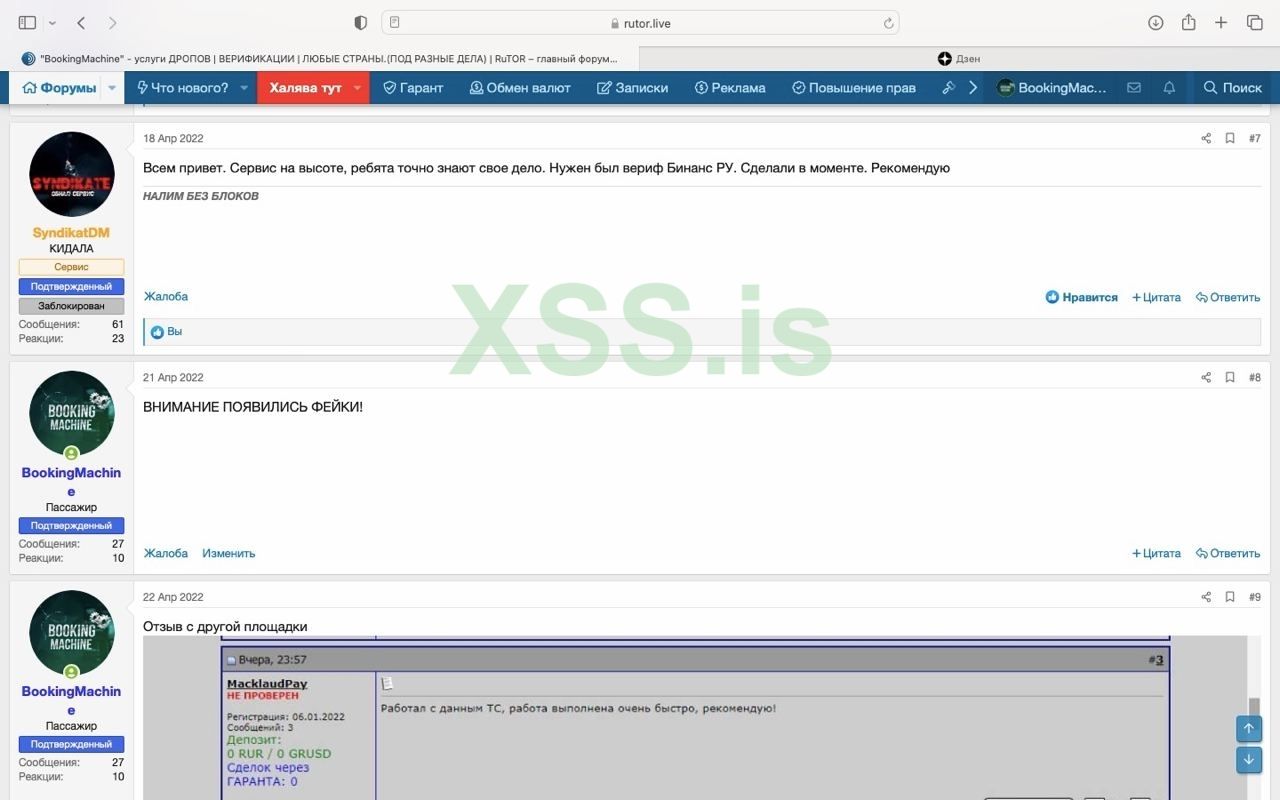
Task: Open a new Safari tab
Action: pos(1221,22)
